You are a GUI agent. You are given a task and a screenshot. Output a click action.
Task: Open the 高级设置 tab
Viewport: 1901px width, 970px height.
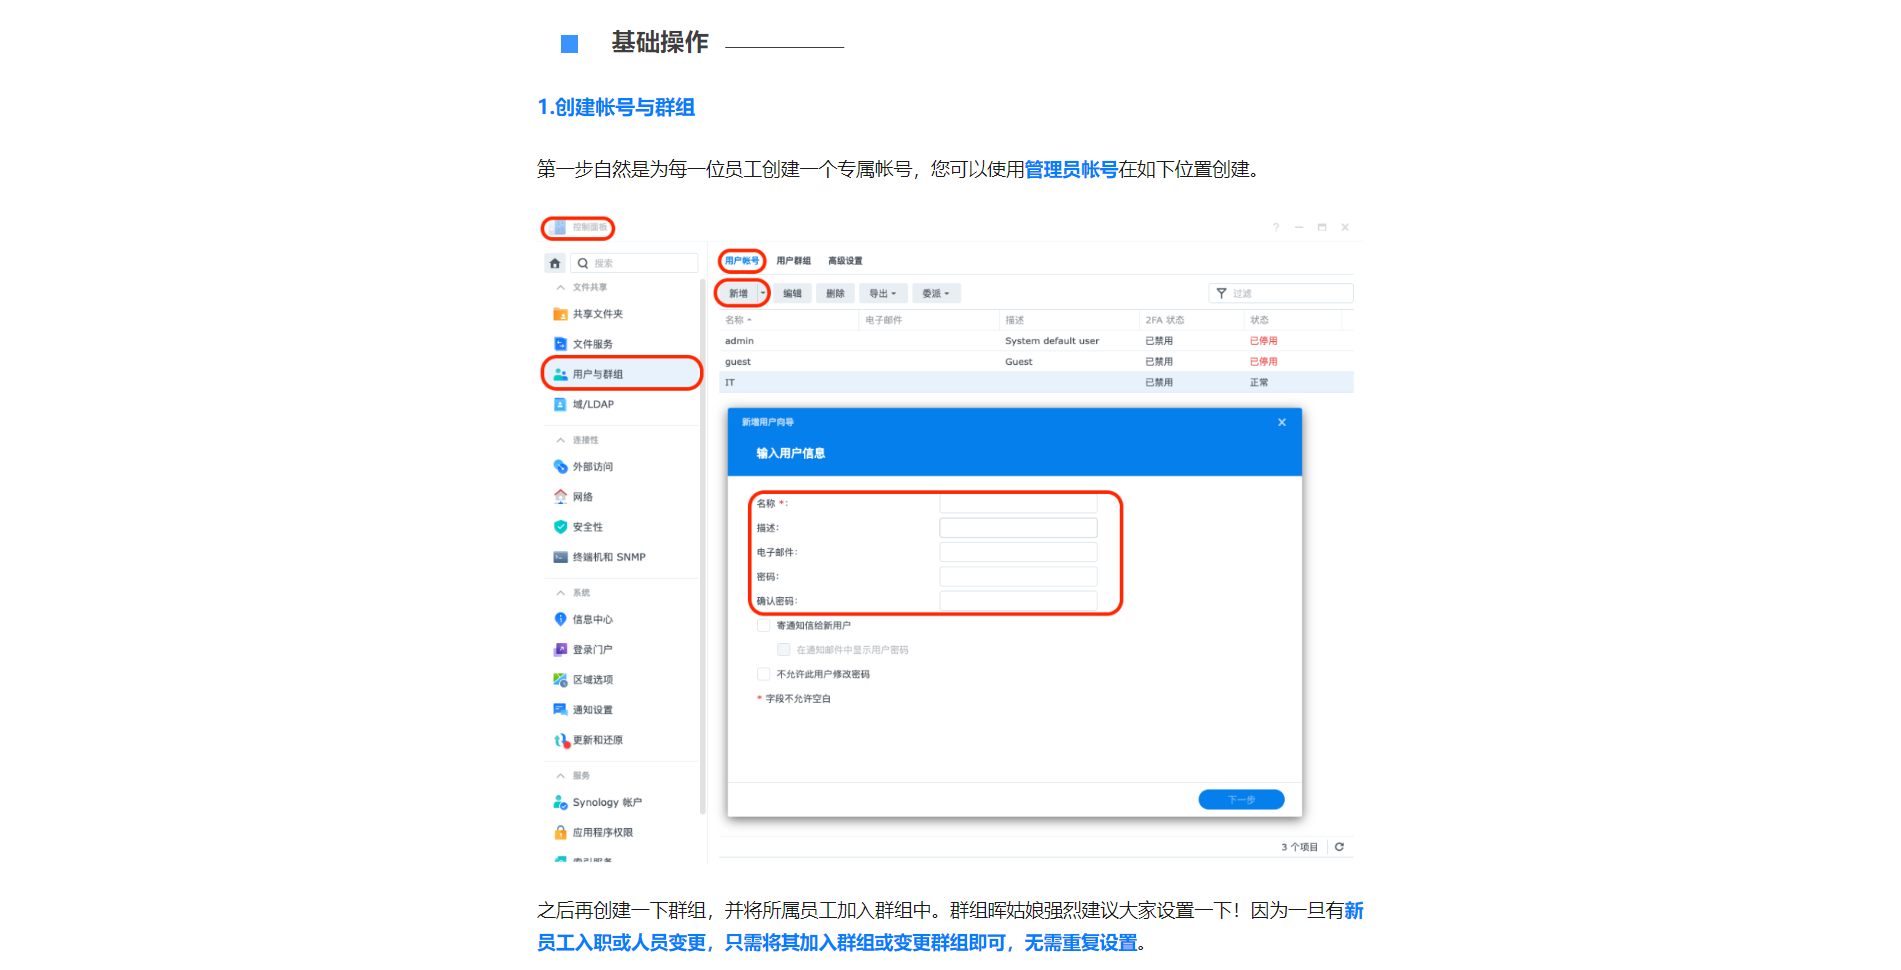click(x=845, y=261)
